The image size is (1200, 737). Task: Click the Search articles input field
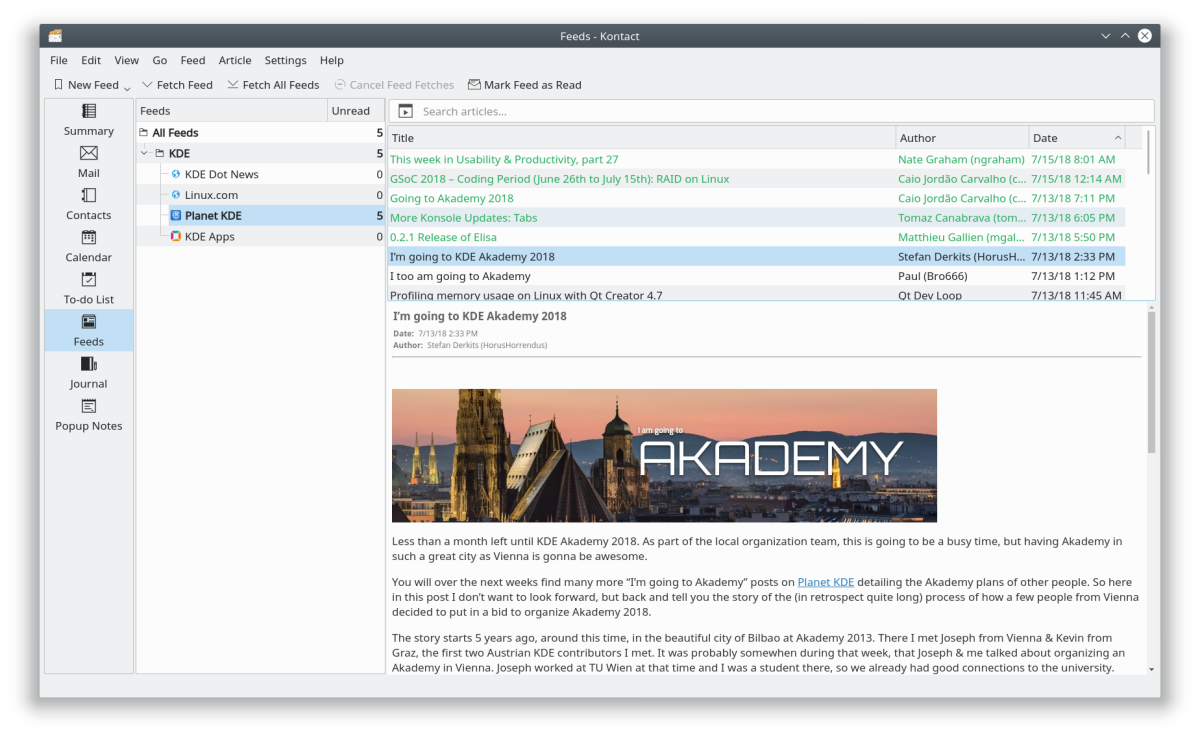[x=780, y=111]
